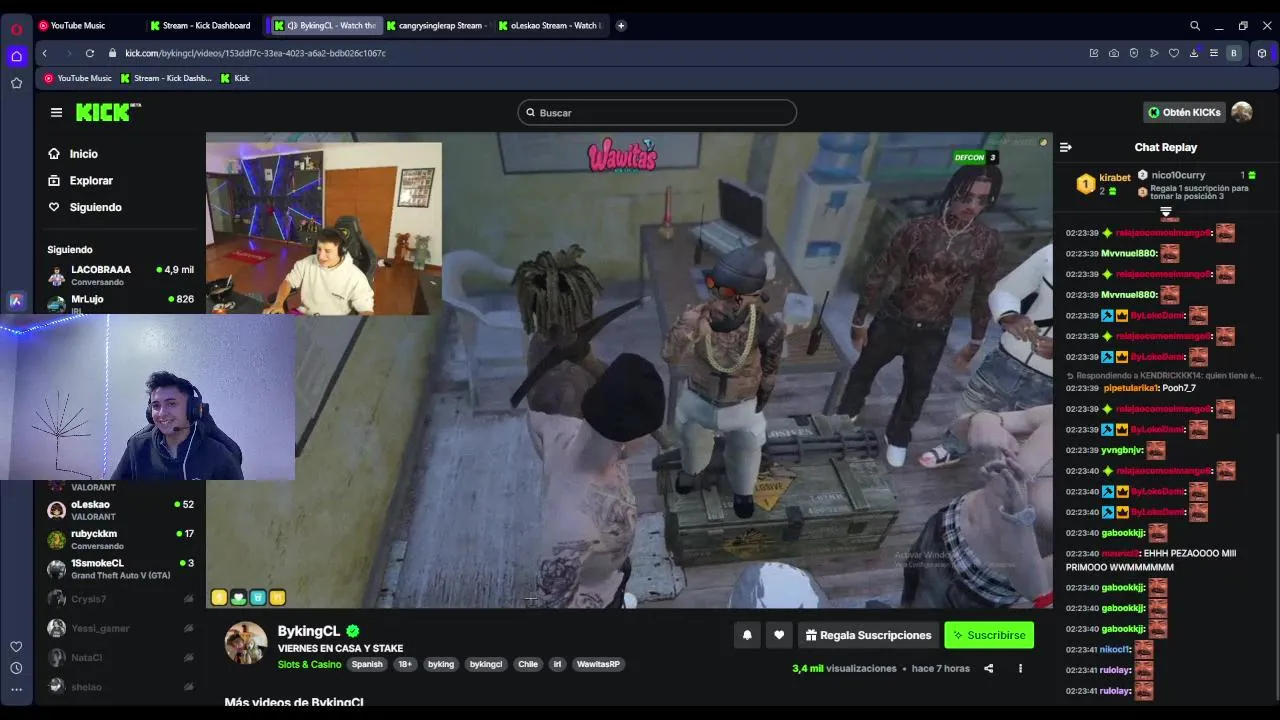Open rubyckkm channel in following list
The image size is (1280, 720).
(x=120, y=539)
